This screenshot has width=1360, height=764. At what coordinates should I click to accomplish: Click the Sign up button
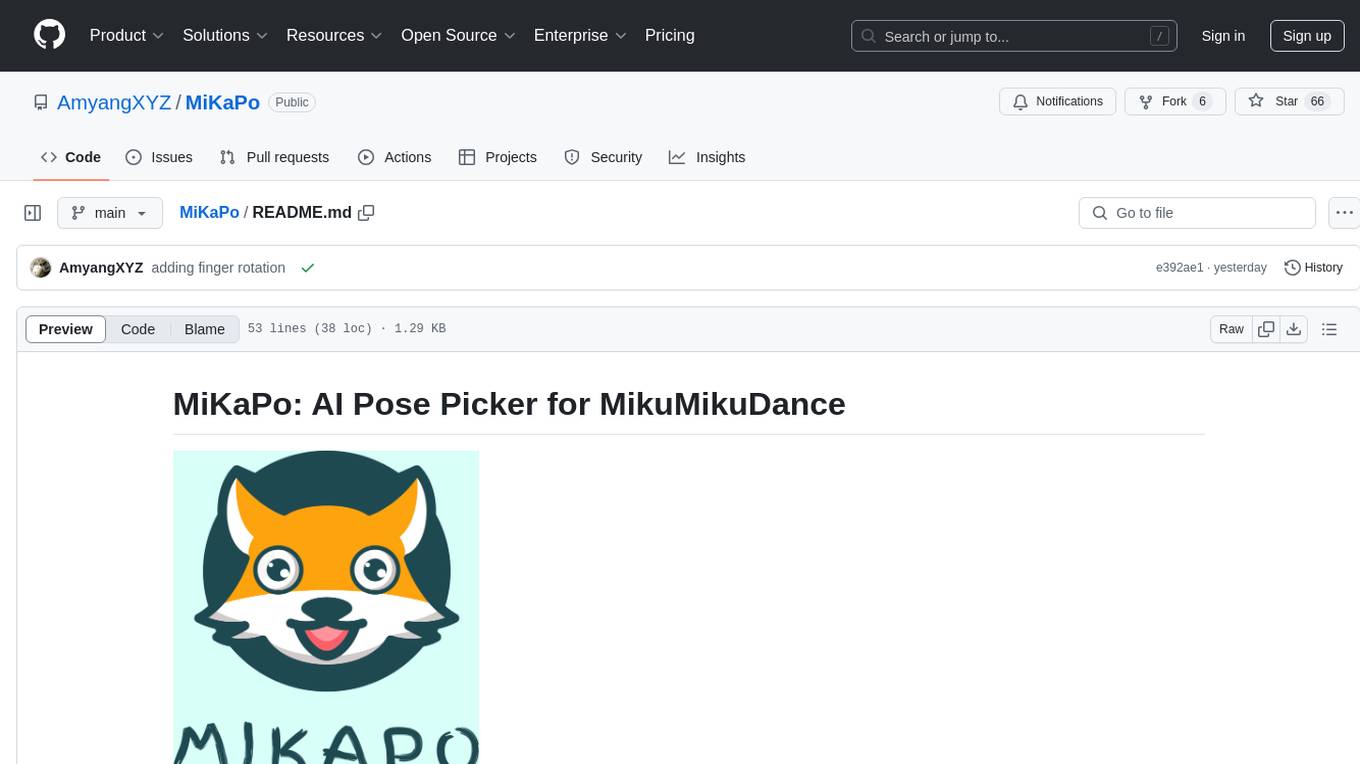coord(1307,36)
